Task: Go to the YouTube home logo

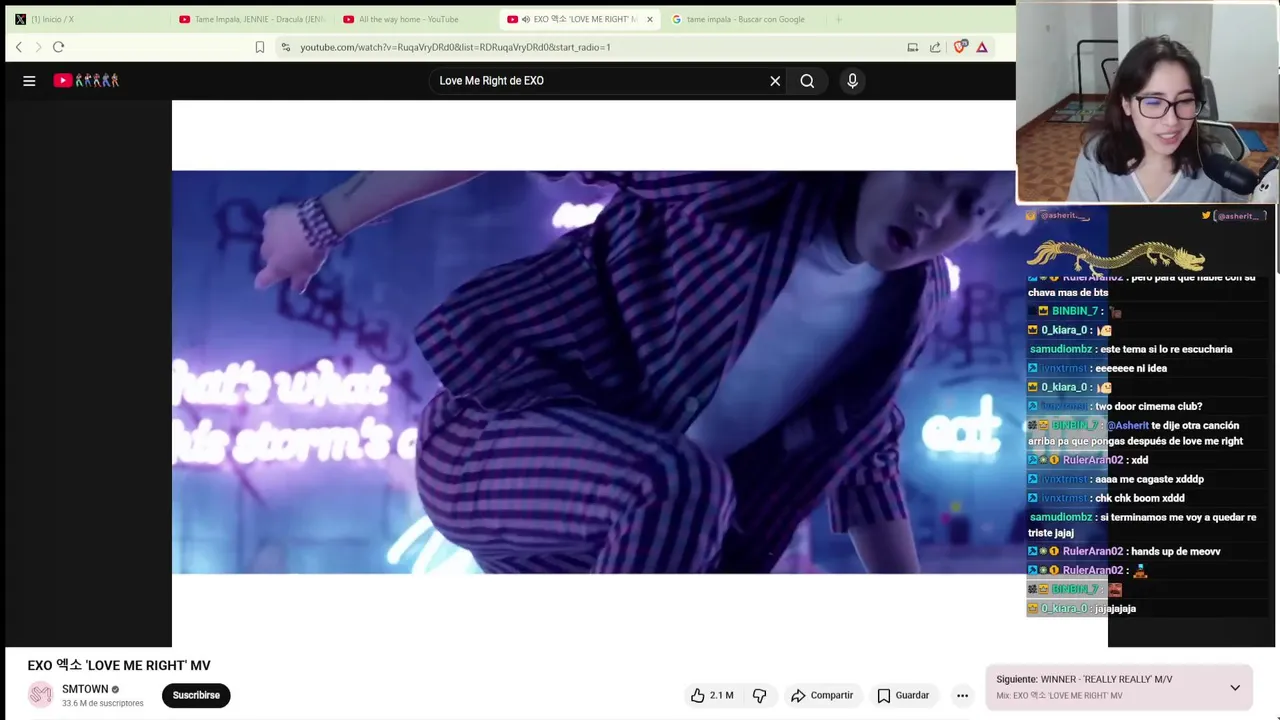Action: tap(86, 81)
